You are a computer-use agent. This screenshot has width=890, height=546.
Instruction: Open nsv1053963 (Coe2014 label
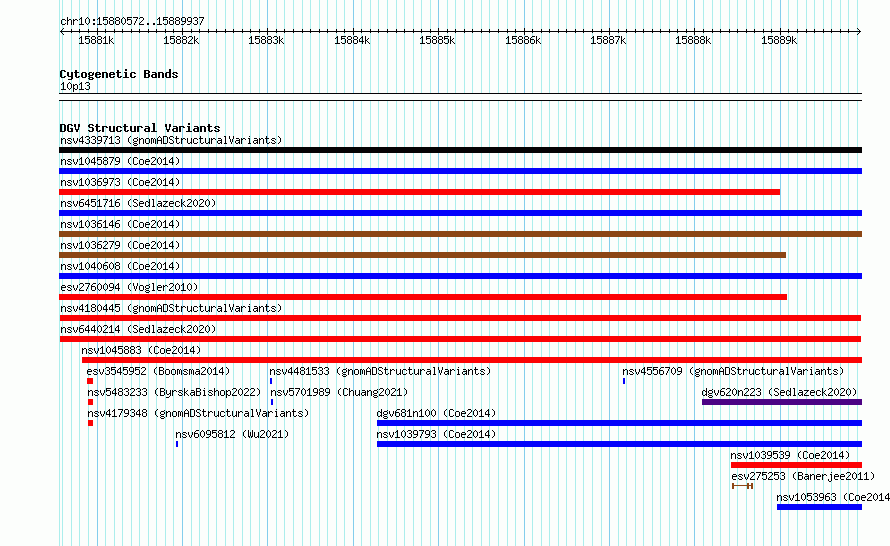tap(833, 497)
